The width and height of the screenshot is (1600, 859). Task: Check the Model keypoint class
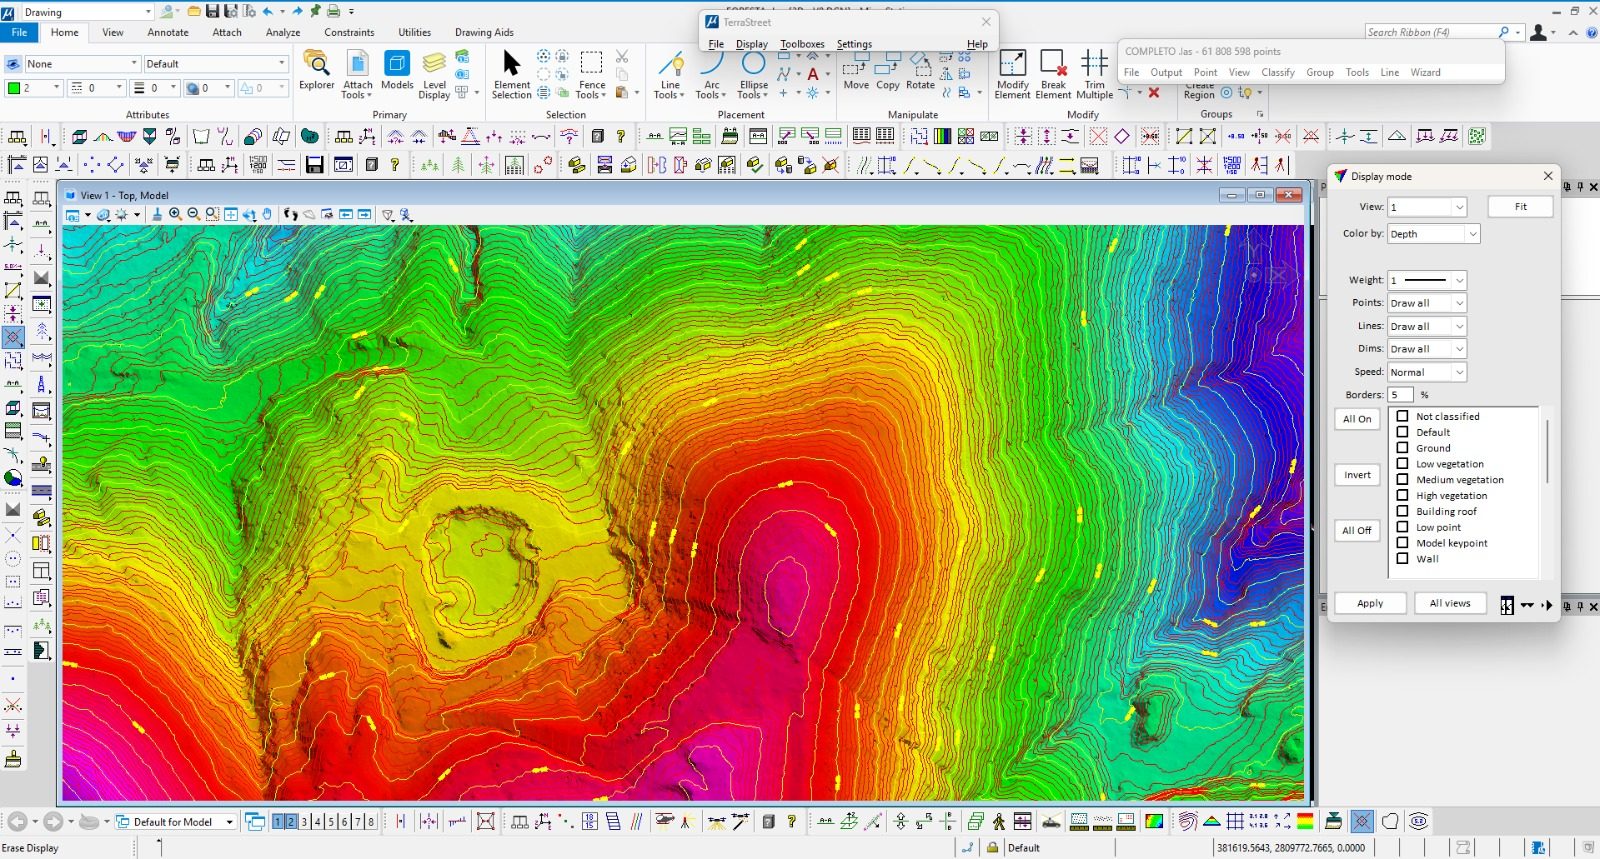pyautogui.click(x=1402, y=543)
